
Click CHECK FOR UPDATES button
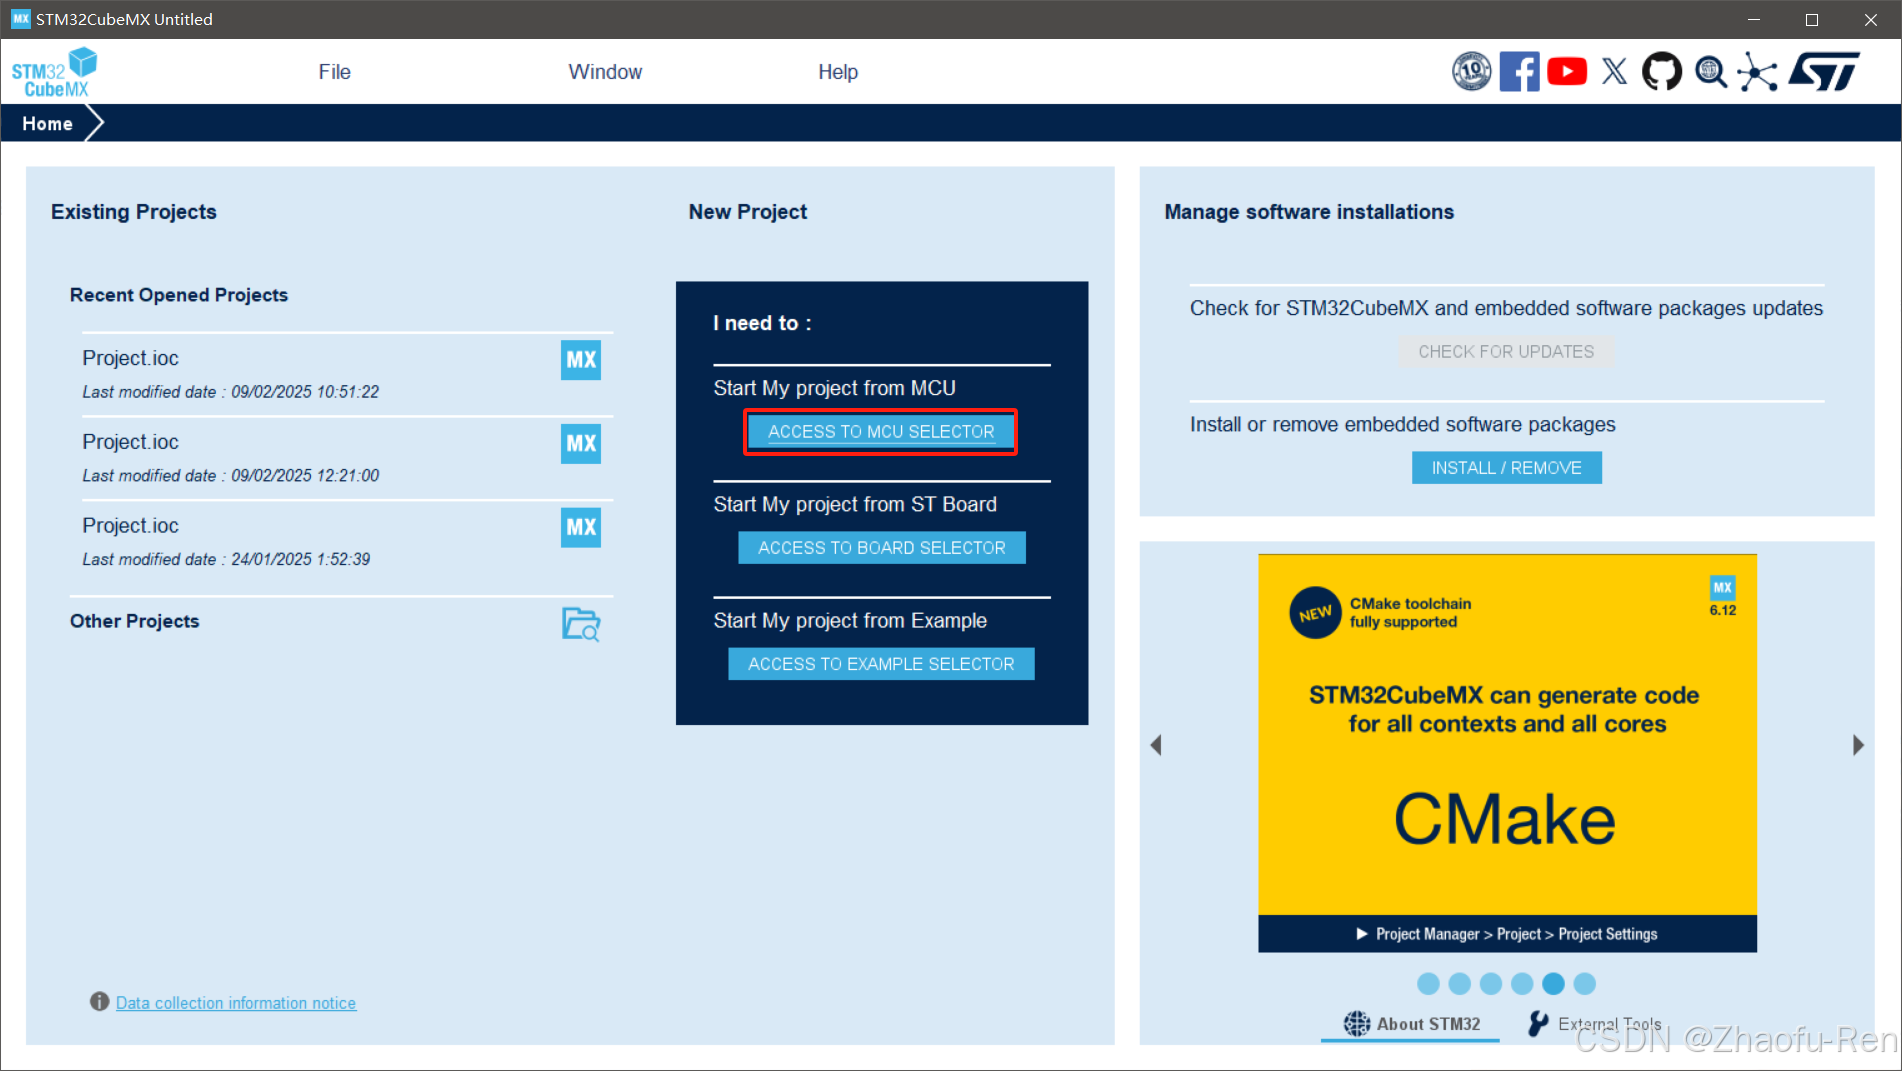(x=1506, y=352)
